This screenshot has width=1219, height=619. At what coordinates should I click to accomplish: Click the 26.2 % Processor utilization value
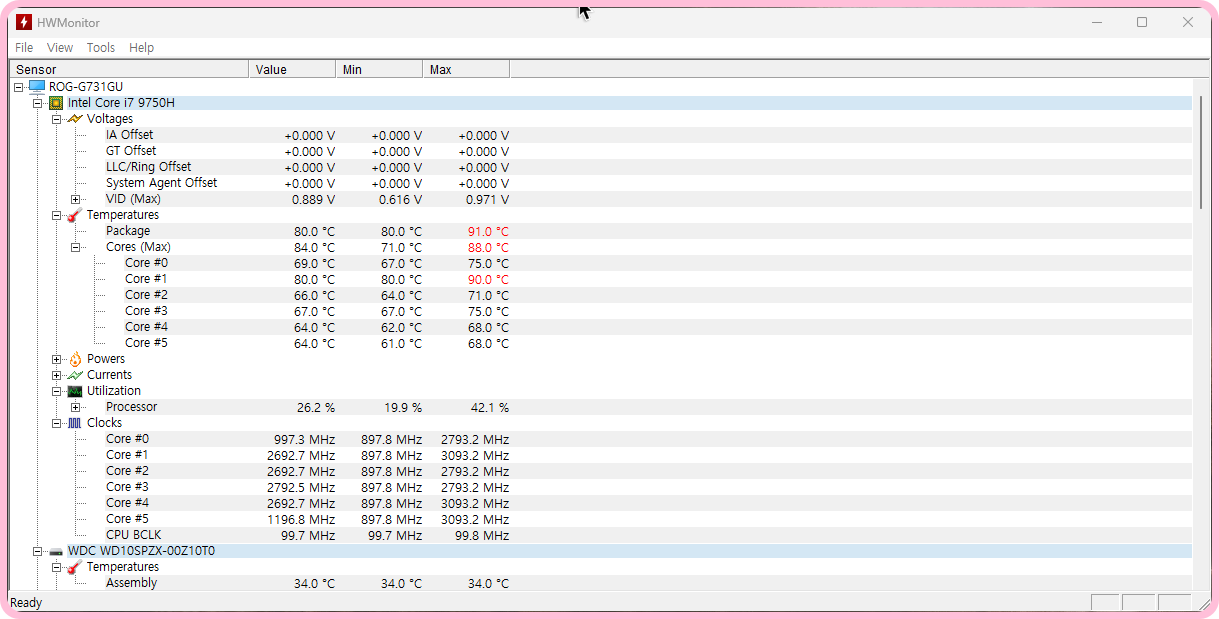(x=316, y=407)
